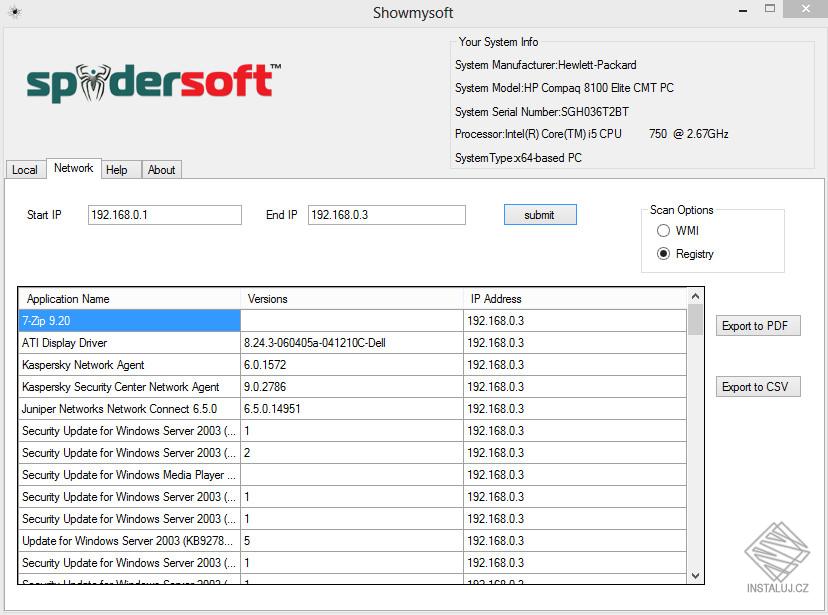Click the spider app icon in title bar
The width and height of the screenshot is (828, 615).
[x=15, y=12]
